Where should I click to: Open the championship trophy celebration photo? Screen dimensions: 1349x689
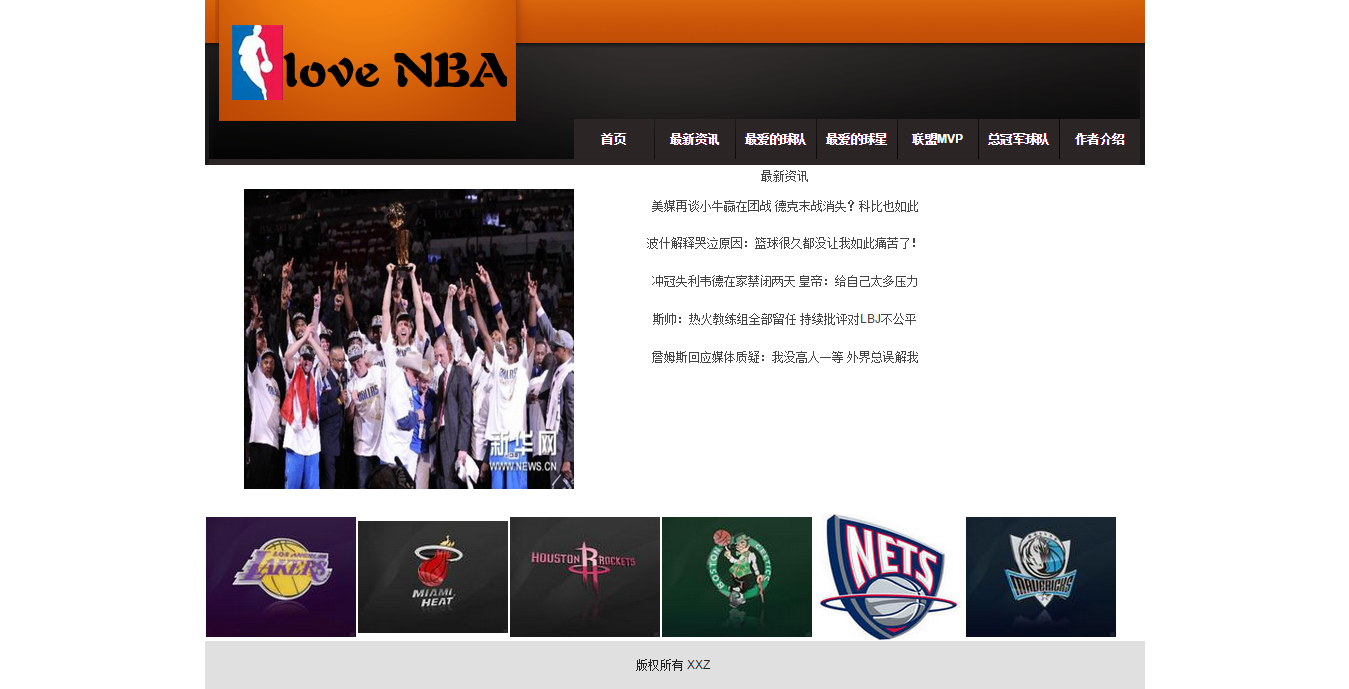click(409, 339)
